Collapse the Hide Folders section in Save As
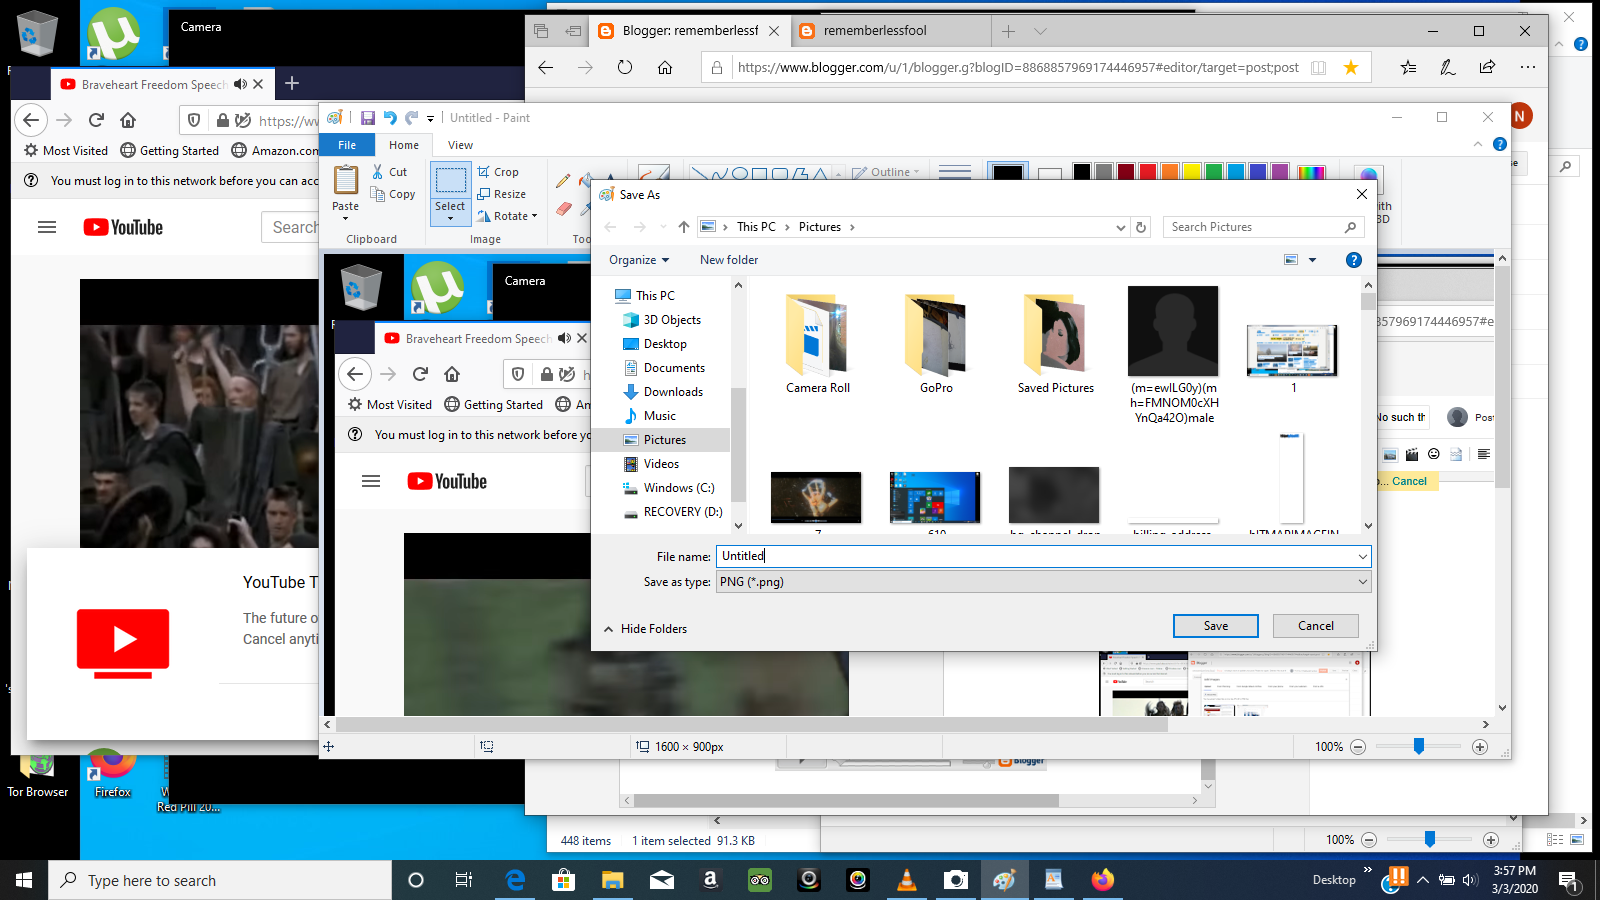Viewport: 1600px width, 900px height. [646, 629]
